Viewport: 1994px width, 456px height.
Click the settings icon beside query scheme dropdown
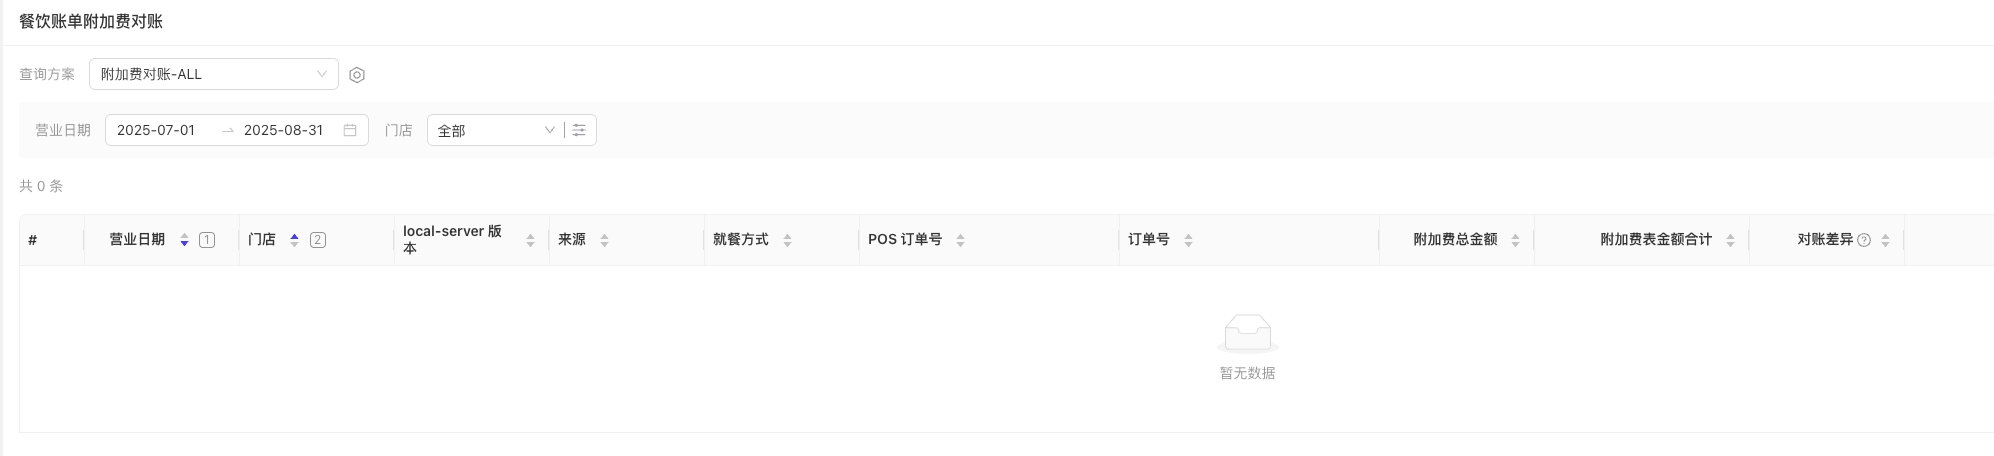click(x=357, y=75)
